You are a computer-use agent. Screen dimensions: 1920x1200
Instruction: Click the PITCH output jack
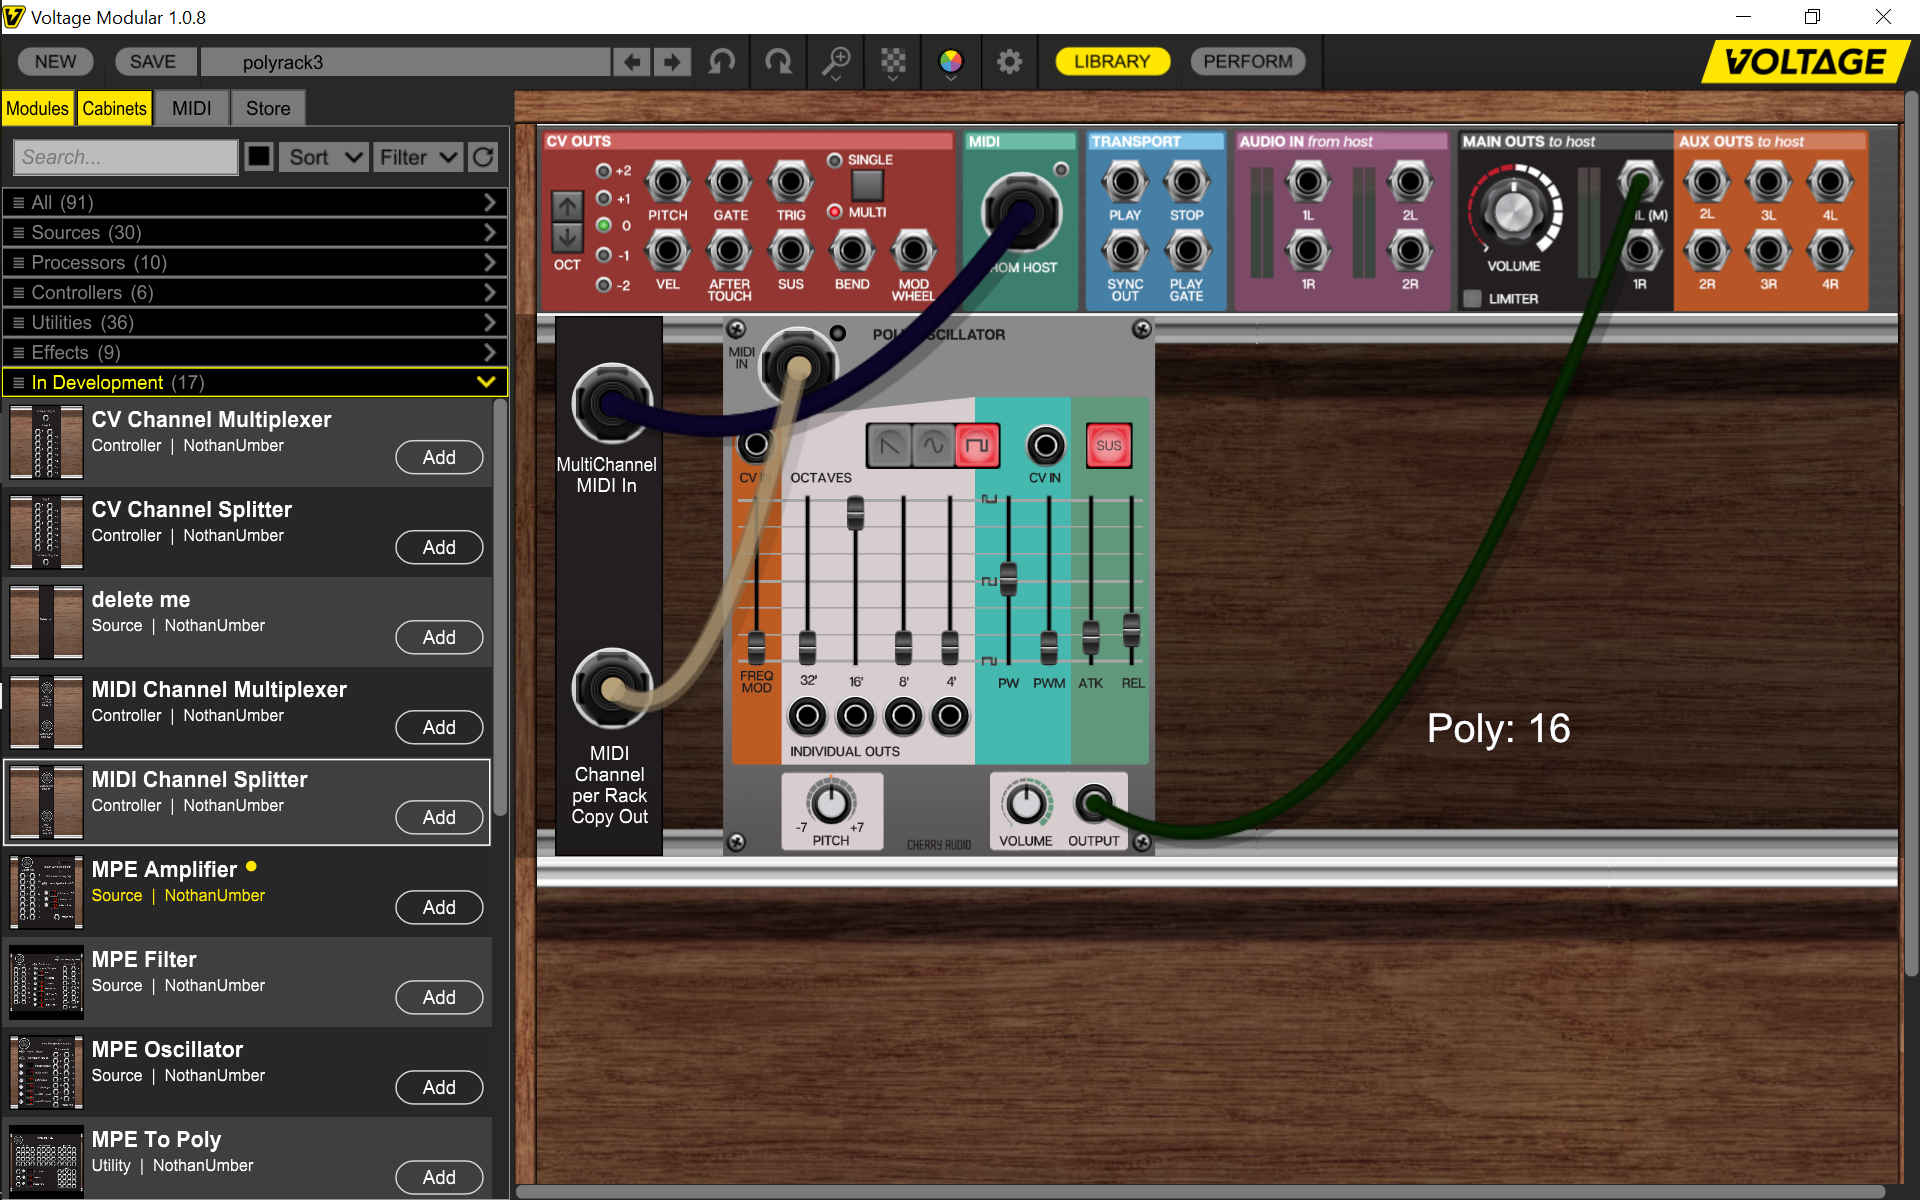(x=667, y=183)
